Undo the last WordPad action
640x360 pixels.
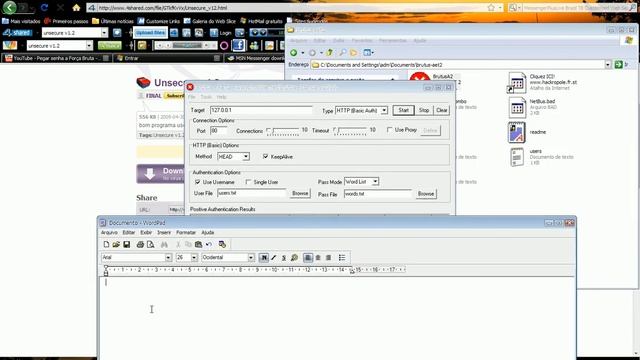(209, 244)
